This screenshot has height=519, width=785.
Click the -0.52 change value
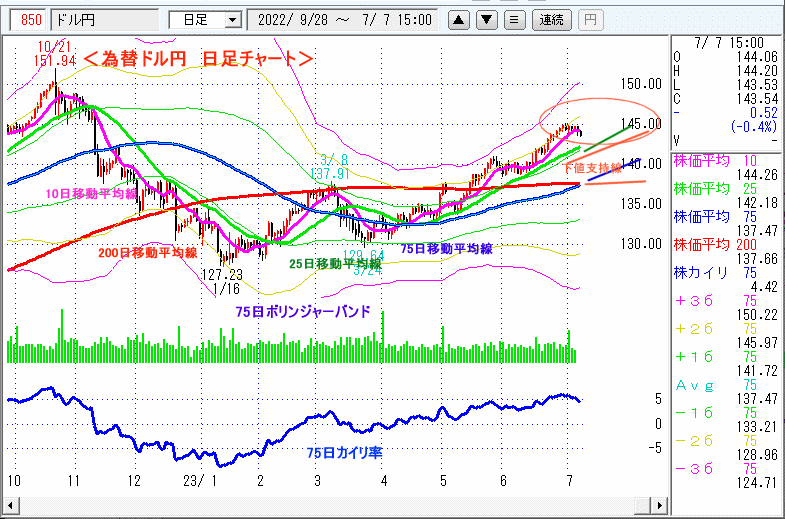(x=763, y=113)
